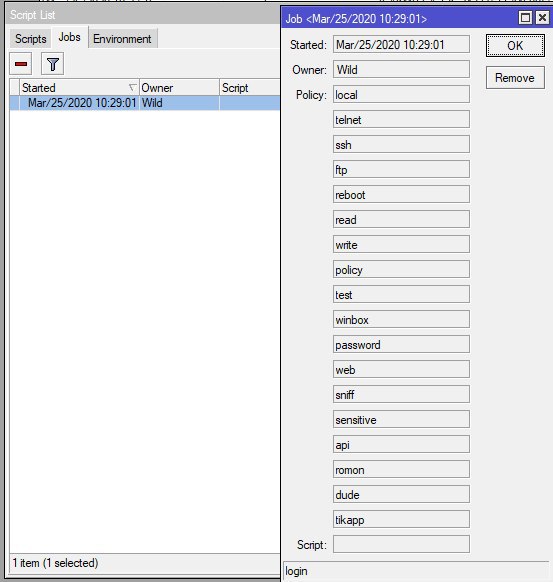Click the empty Script field in Job dialog
Screen dimensions: 553x582
(401, 545)
